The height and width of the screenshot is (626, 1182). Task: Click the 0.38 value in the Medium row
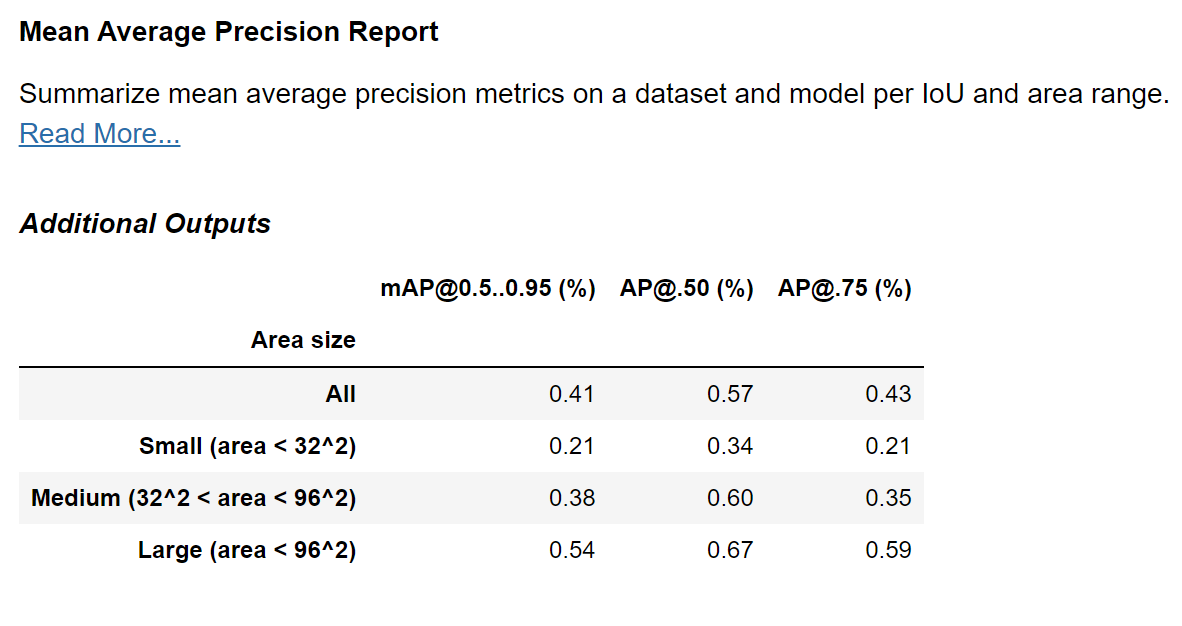[572, 498]
